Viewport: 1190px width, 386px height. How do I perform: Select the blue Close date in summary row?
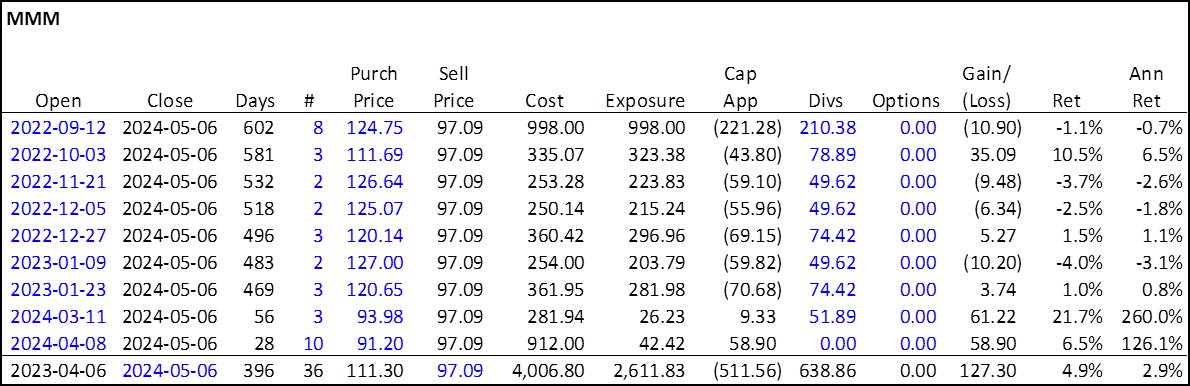click(x=170, y=372)
